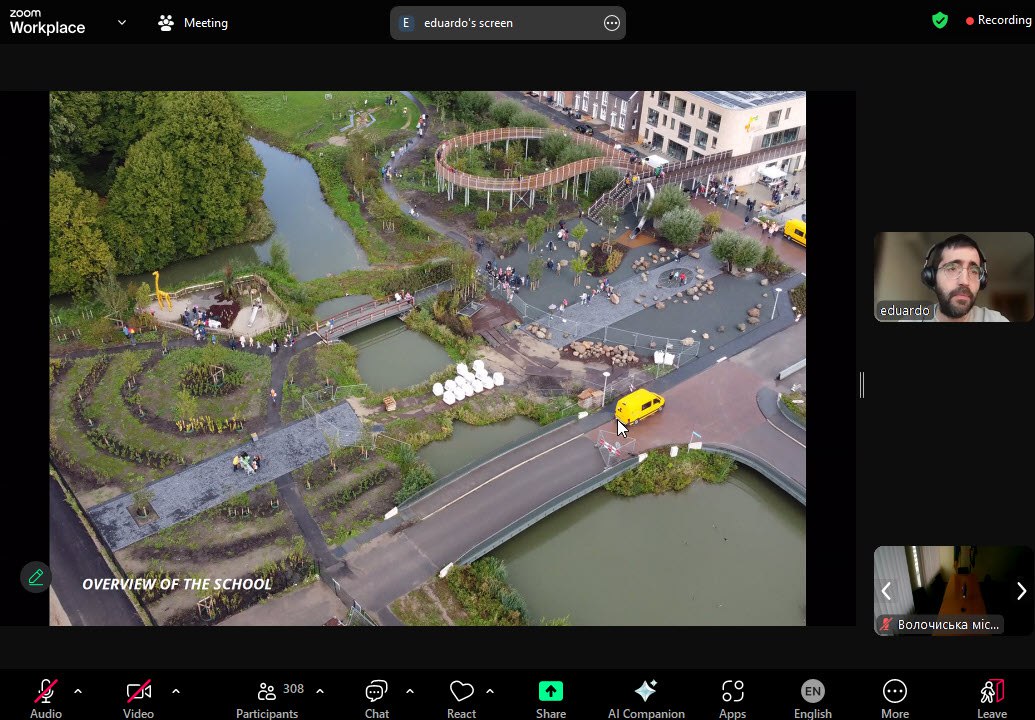Open the Zoom Workplace dropdown menu

coord(122,22)
